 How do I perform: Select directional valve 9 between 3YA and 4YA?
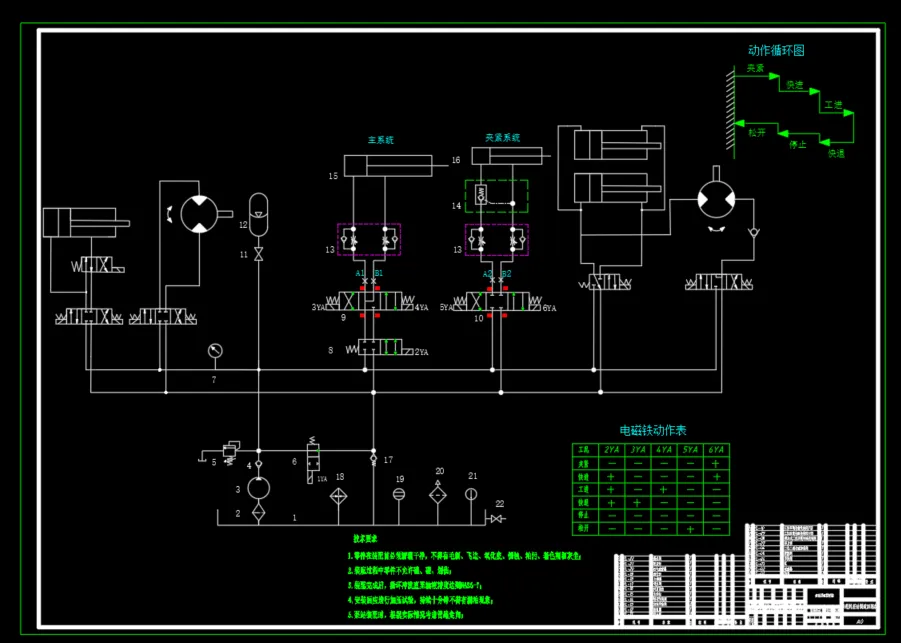[371, 301]
